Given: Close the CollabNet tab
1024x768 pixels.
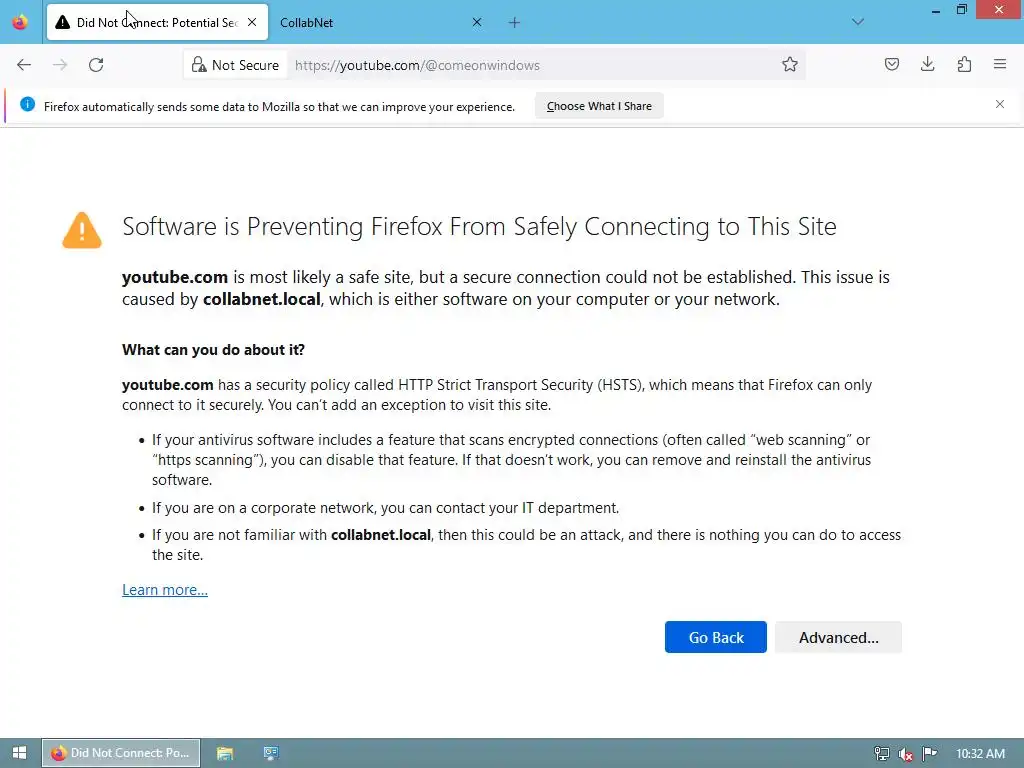Looking at the screenshot, I should coord(477,22).
